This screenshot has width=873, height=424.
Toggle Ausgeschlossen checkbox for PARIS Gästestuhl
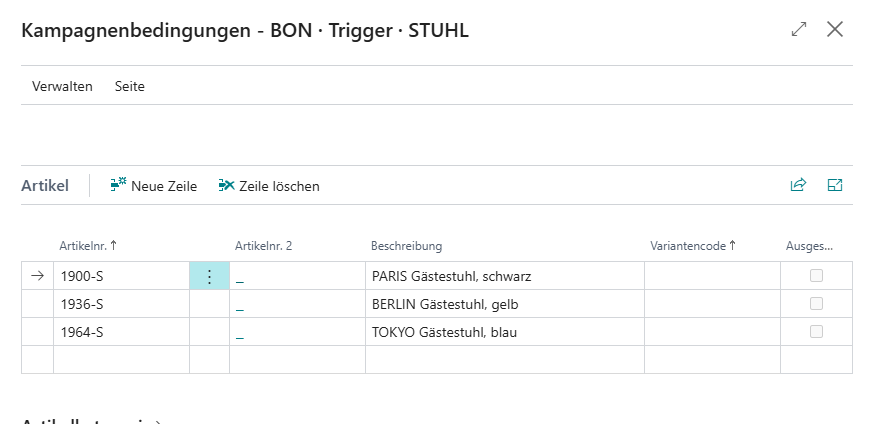click(x=817, y=276)
